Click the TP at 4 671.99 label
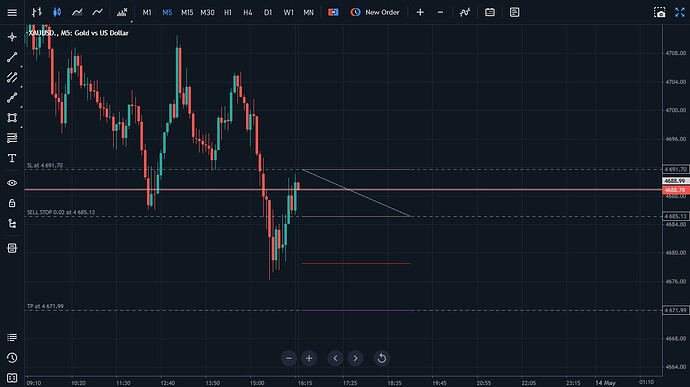 point(45,306)
